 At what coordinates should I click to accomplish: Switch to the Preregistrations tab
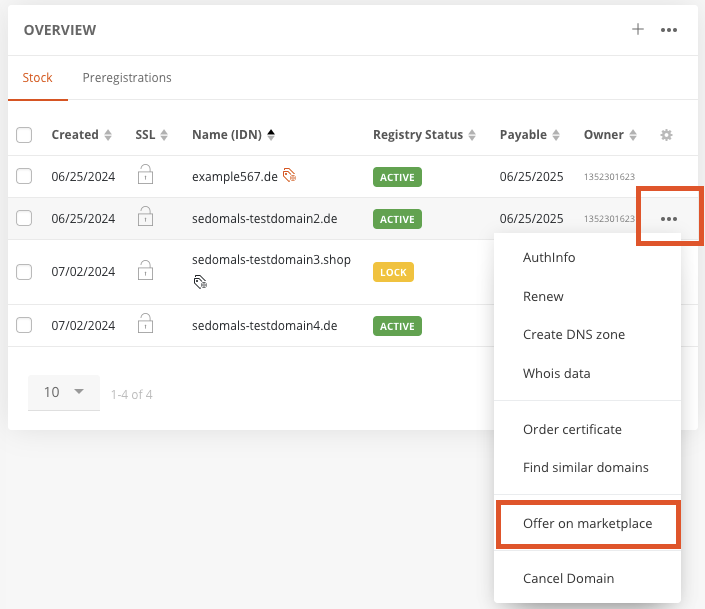127,78
